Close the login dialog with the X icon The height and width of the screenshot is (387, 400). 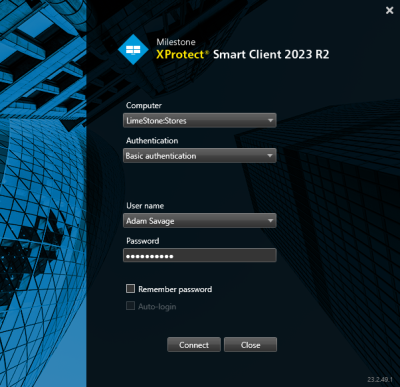point(389,11)
